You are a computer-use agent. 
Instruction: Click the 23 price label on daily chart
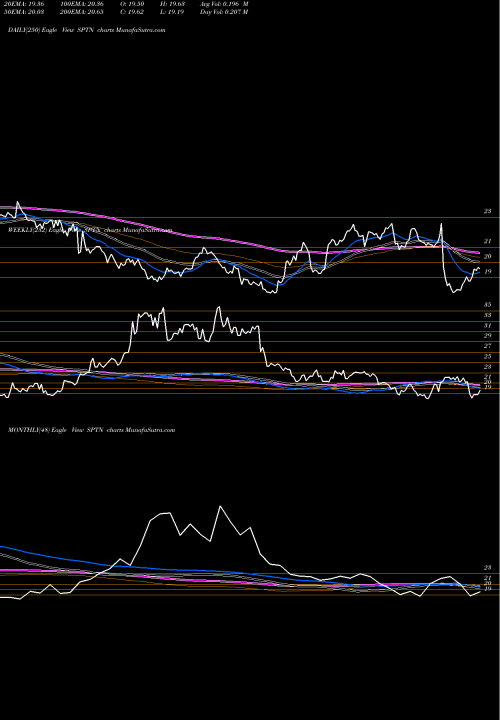coord(487,211)
